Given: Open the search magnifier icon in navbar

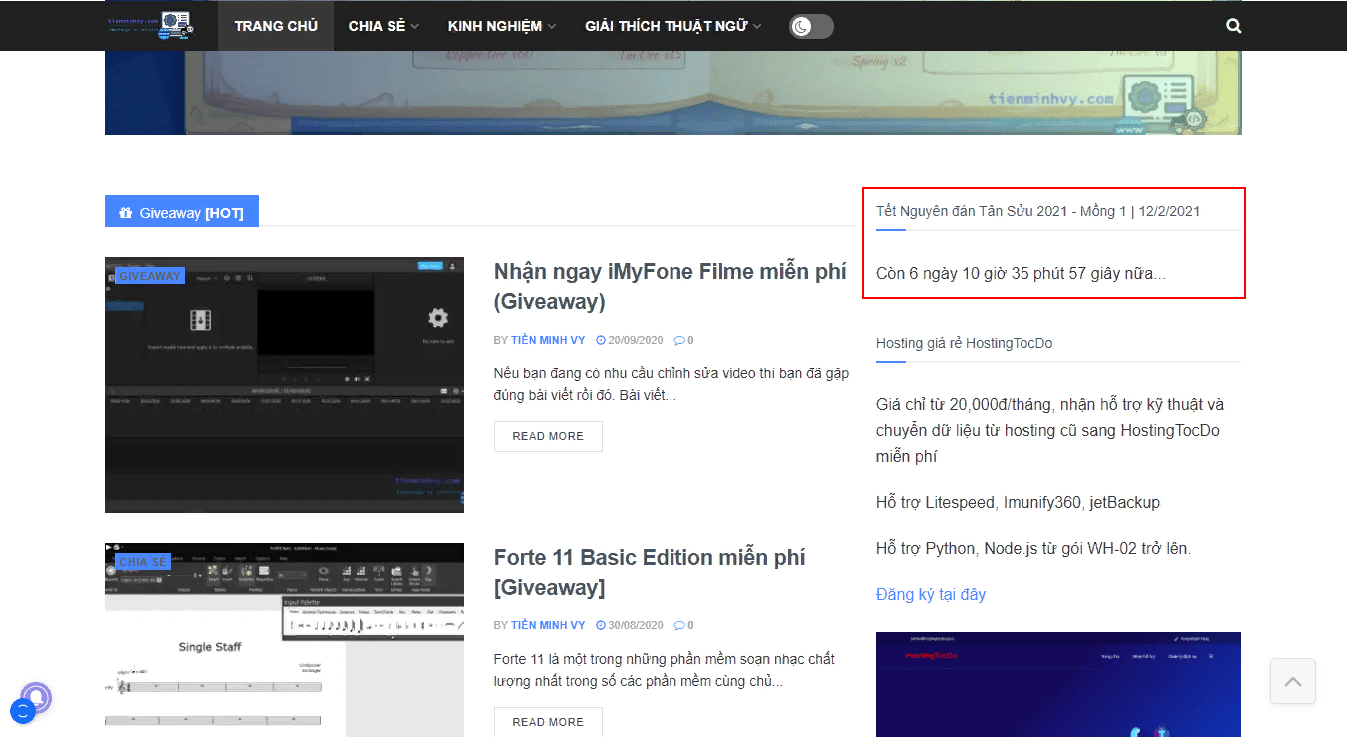Looking at the screenshot, I should pos(1233,26).
